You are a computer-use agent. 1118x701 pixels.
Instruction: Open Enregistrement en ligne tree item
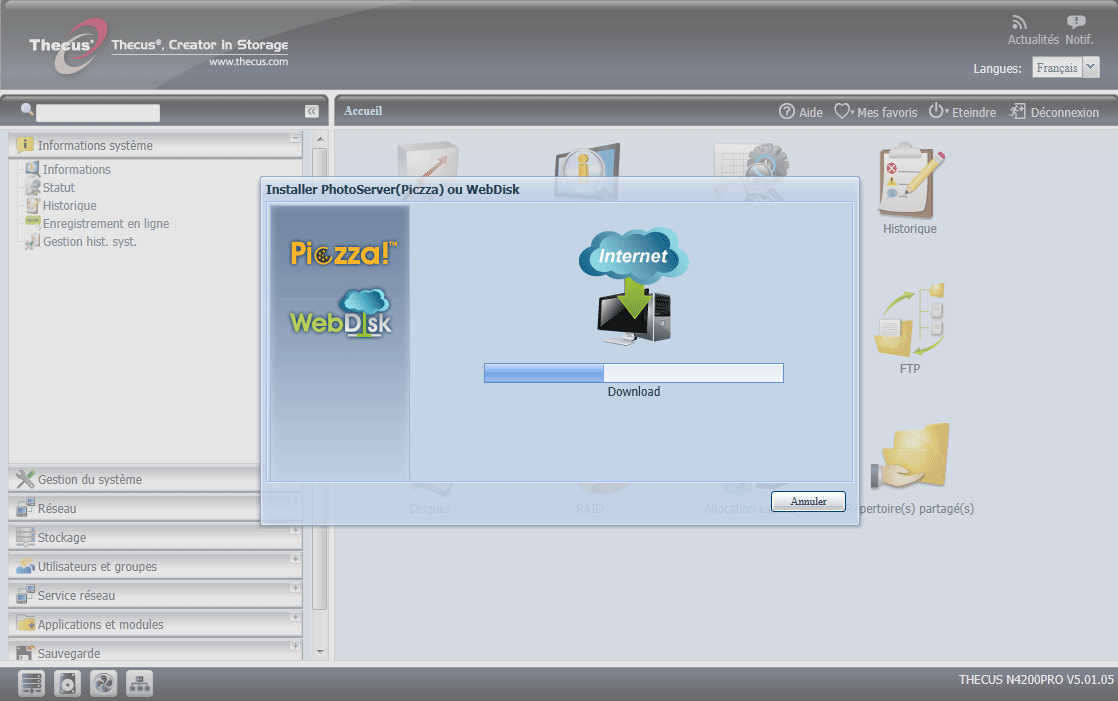pos(106,224)
